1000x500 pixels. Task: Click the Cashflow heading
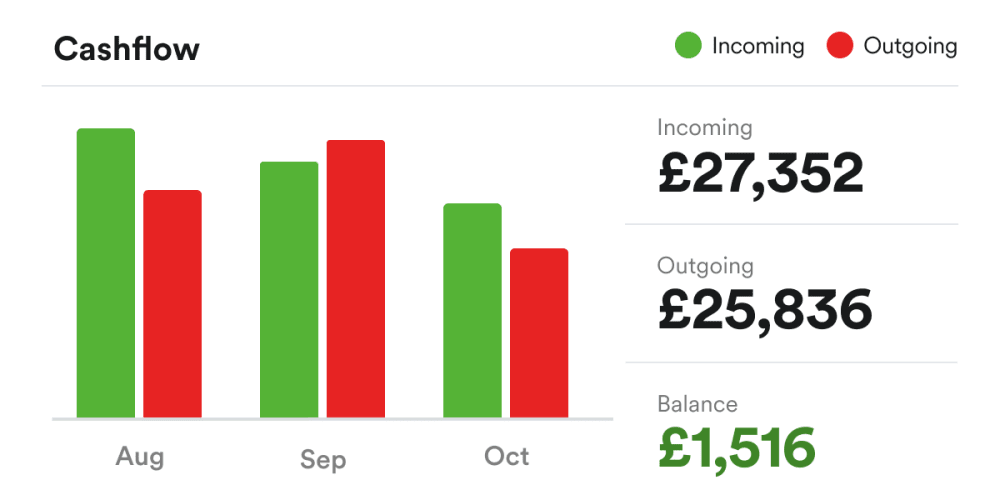pos(127,48)
